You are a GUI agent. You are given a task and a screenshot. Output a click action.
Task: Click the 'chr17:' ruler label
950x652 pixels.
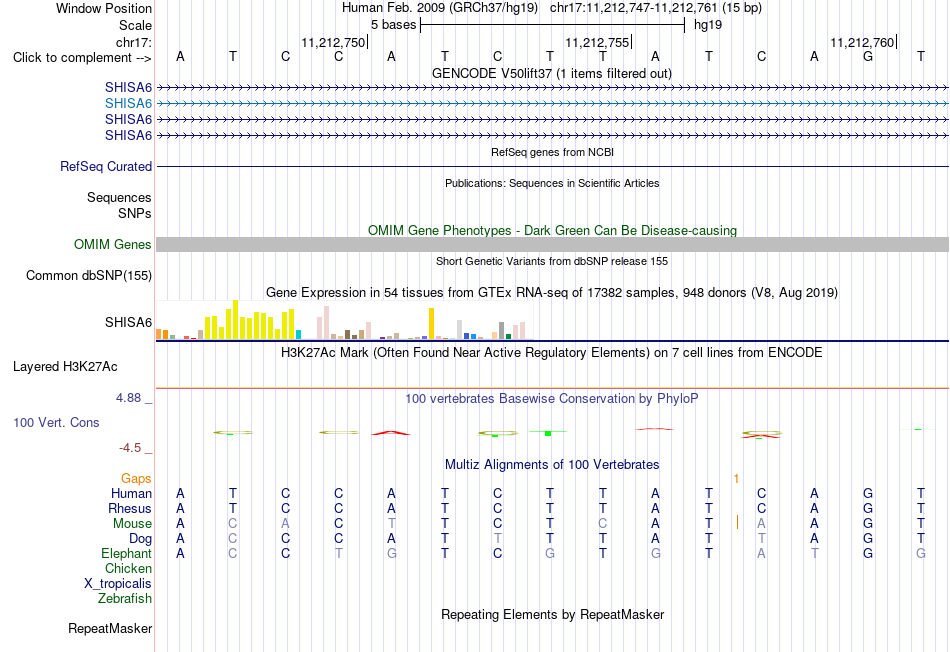tap(133, 42)
